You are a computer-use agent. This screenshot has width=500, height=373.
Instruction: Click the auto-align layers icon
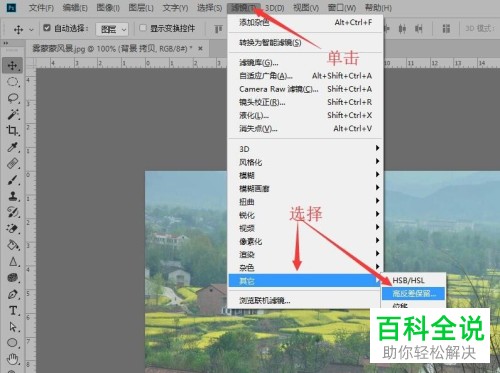(x=446, y=29)
